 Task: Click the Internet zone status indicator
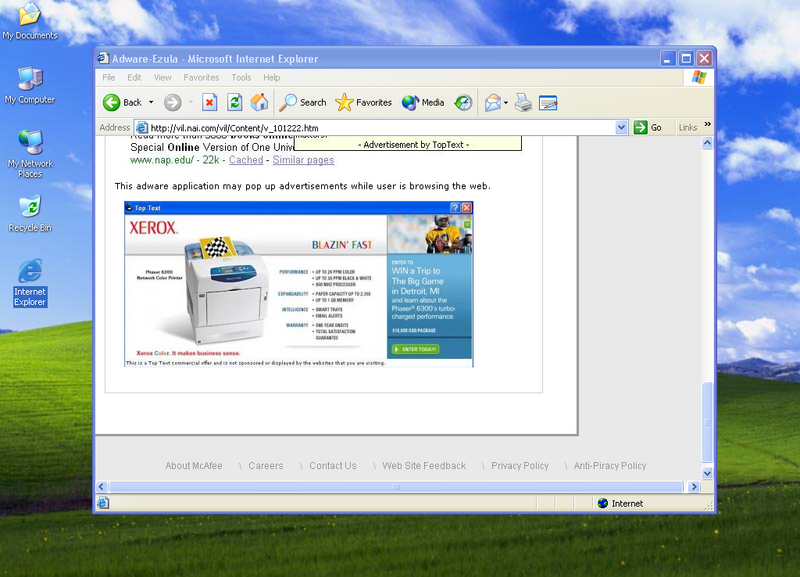pyautogui.click(x=620, y=504)
